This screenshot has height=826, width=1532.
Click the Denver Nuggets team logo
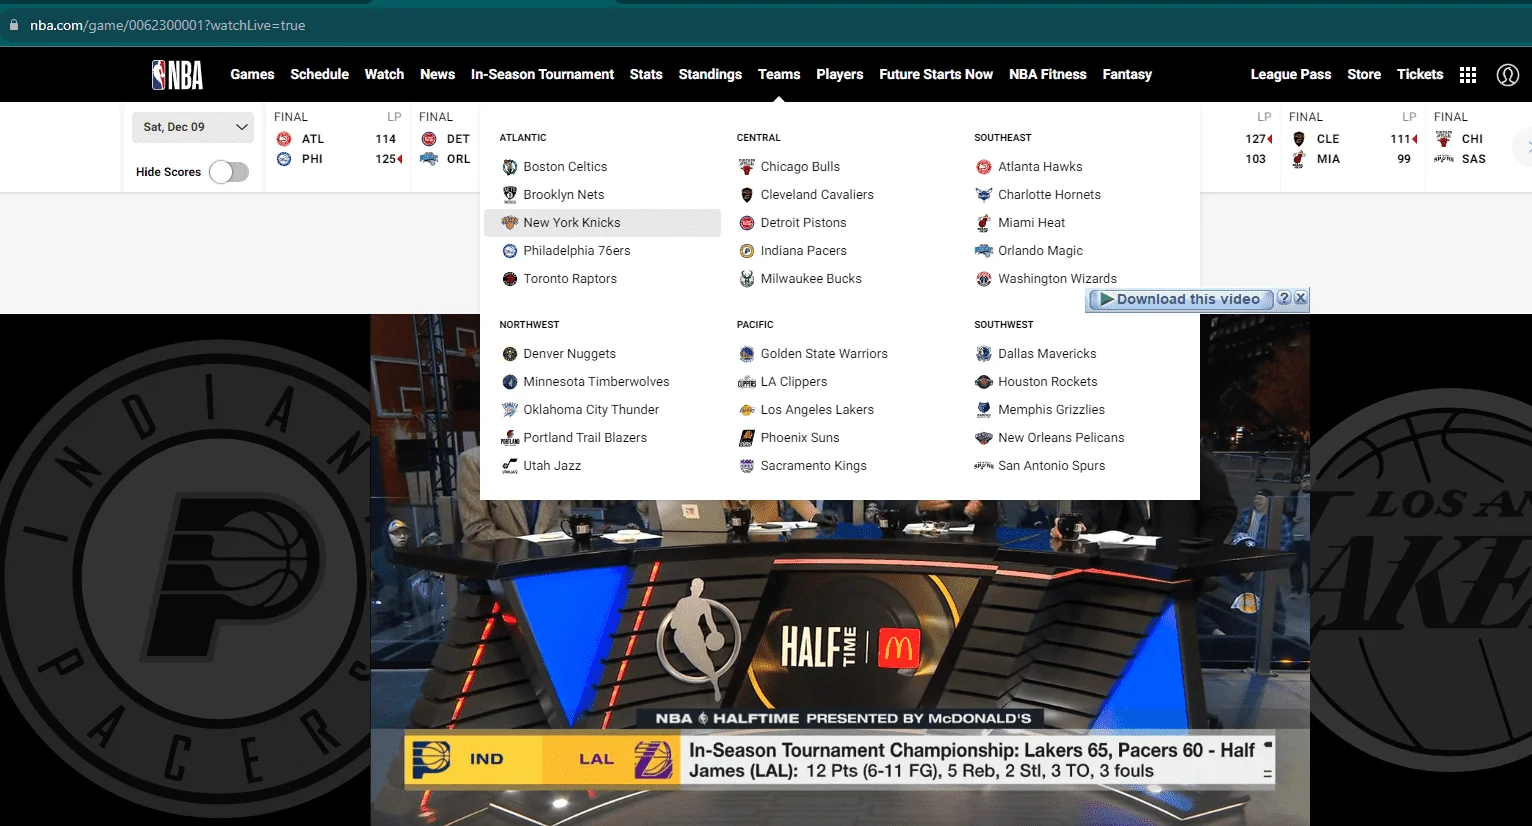coord(510,354)
